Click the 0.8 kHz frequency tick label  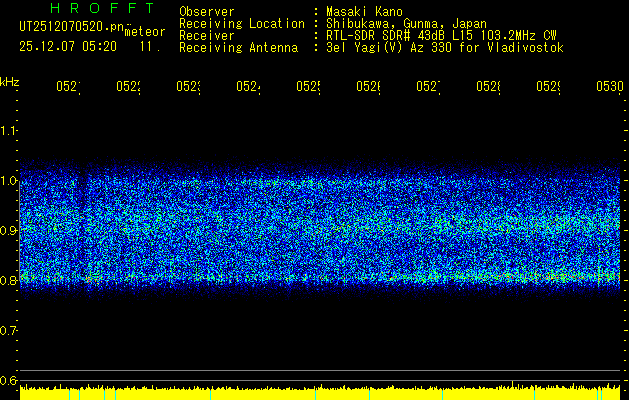click(9, 281)
